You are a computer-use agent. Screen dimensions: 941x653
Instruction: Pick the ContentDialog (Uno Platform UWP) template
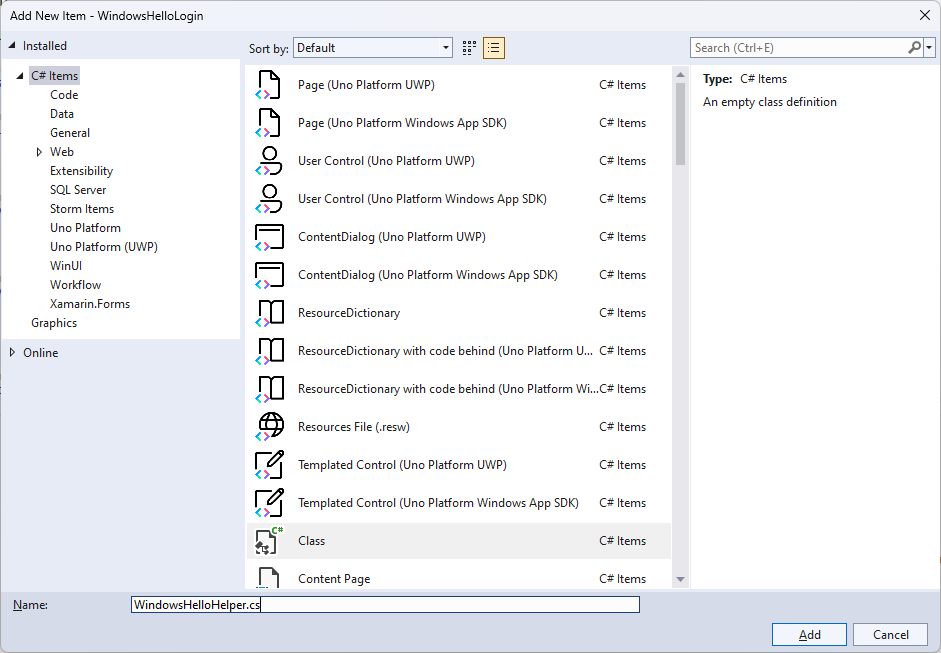(x=393, y=237)
